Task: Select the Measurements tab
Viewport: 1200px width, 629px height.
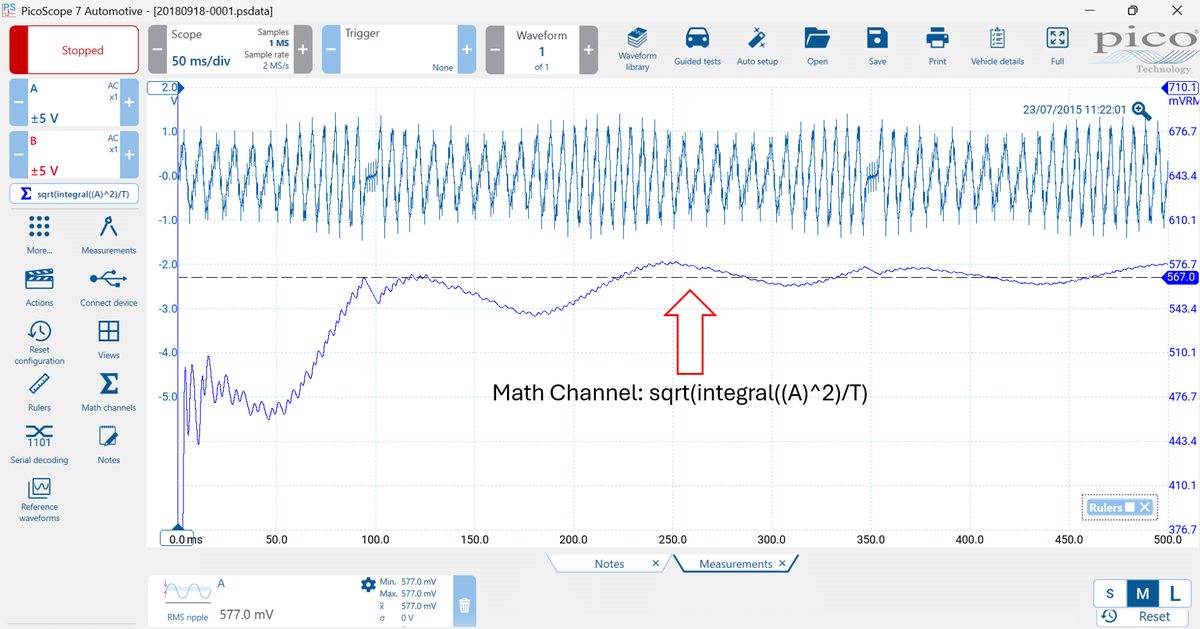Action: pos(735,564)
